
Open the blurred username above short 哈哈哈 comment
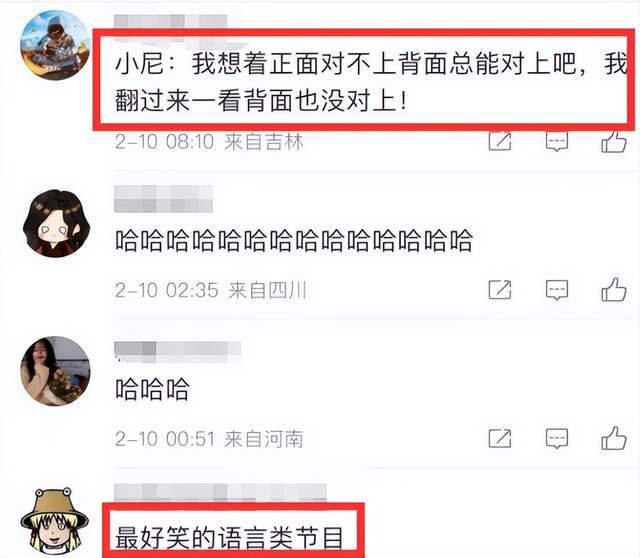[178, 352]
